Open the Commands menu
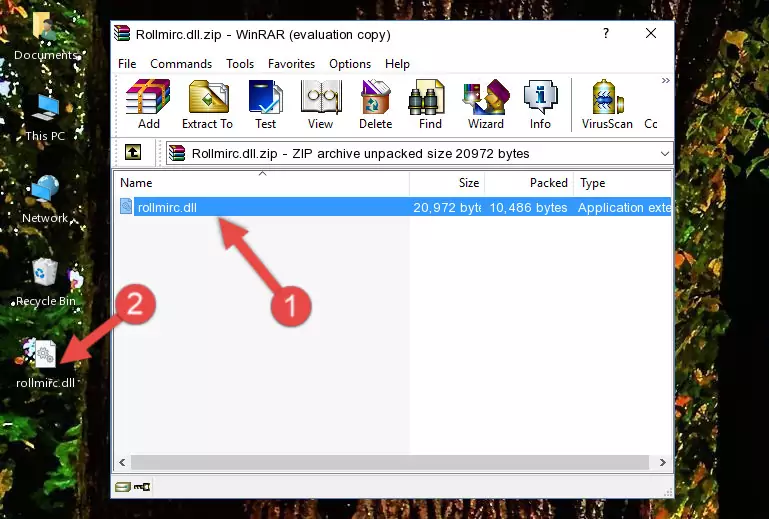 (181, 64)
